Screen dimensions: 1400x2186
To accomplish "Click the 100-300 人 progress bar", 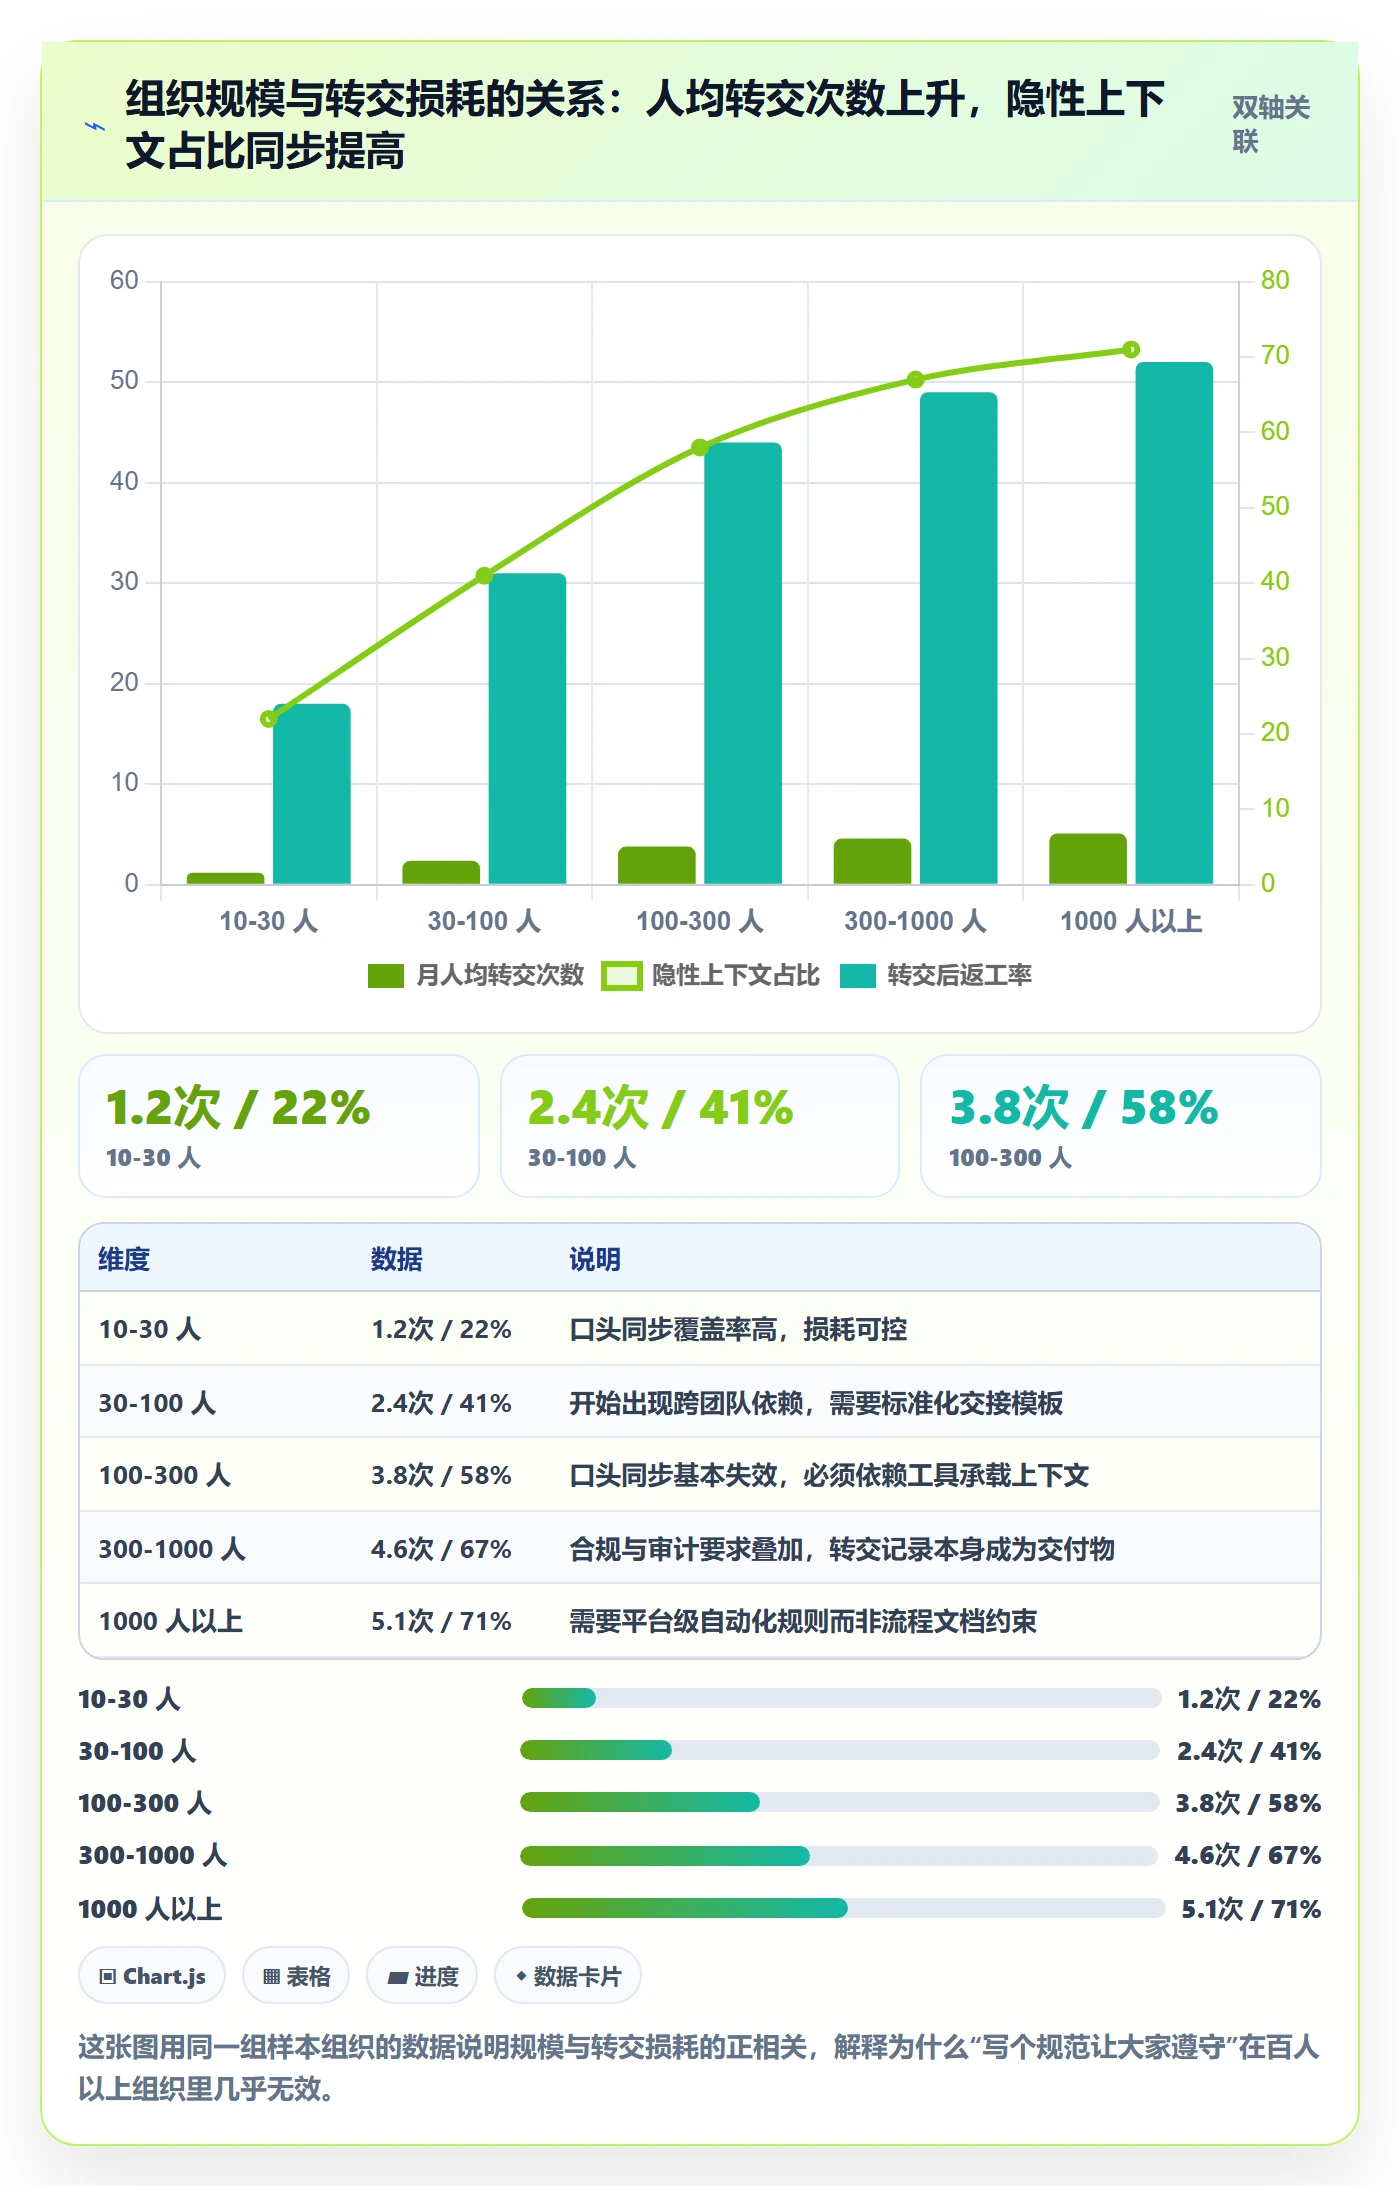I will (840, 1802).
